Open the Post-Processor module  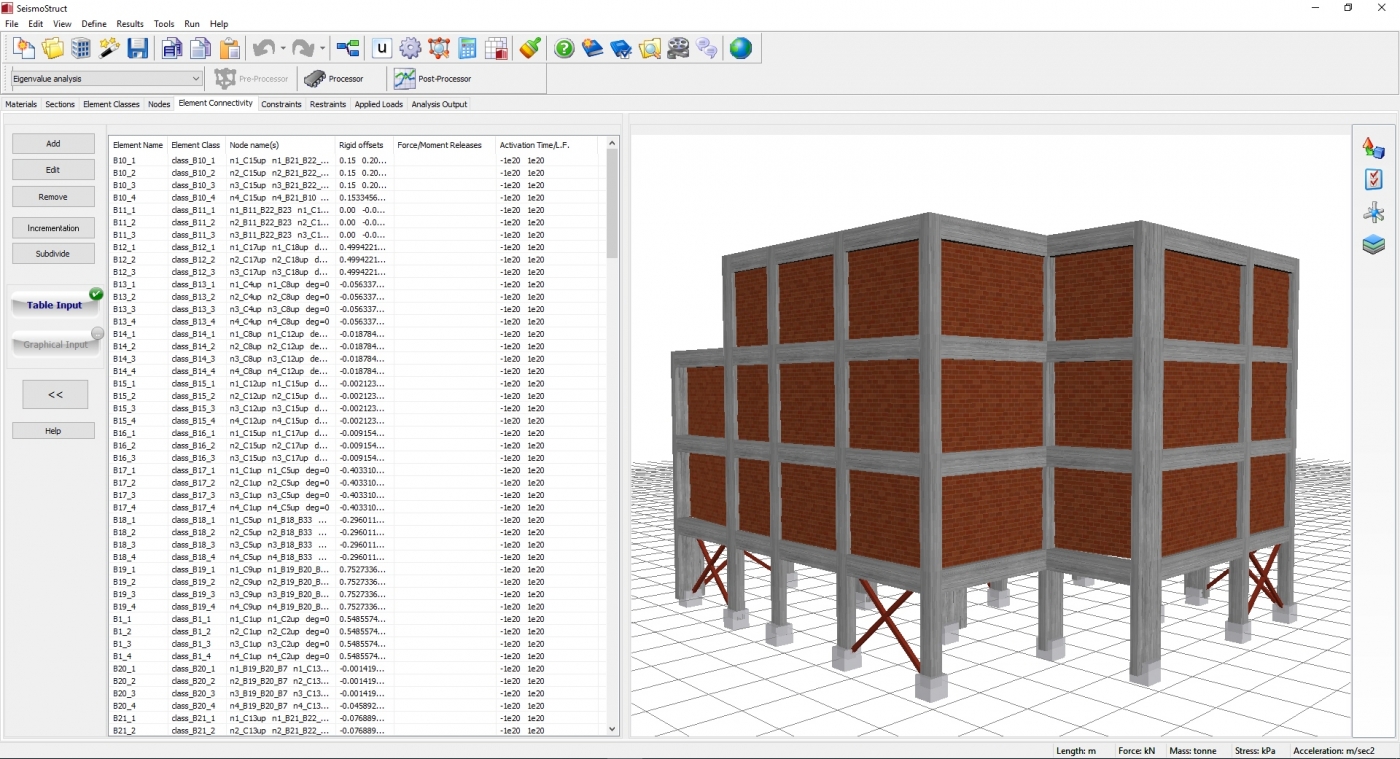coord(433,79)
